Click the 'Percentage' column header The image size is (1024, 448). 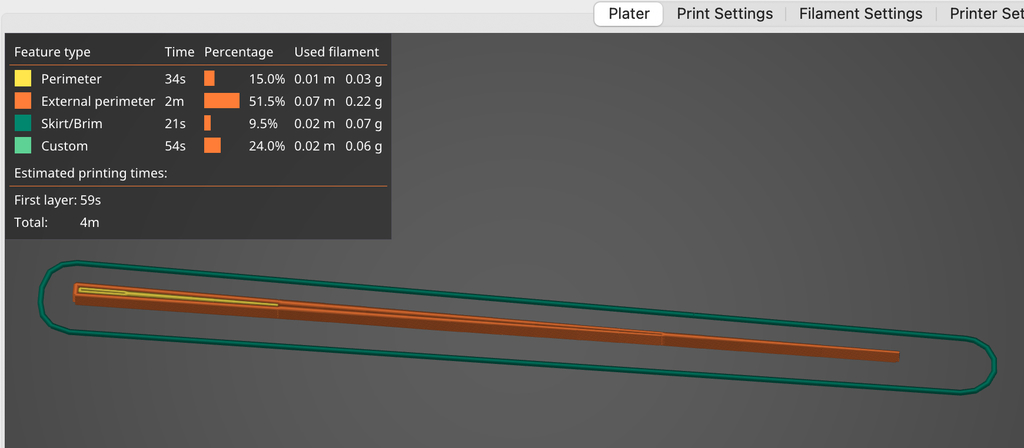tap(238, 52)
